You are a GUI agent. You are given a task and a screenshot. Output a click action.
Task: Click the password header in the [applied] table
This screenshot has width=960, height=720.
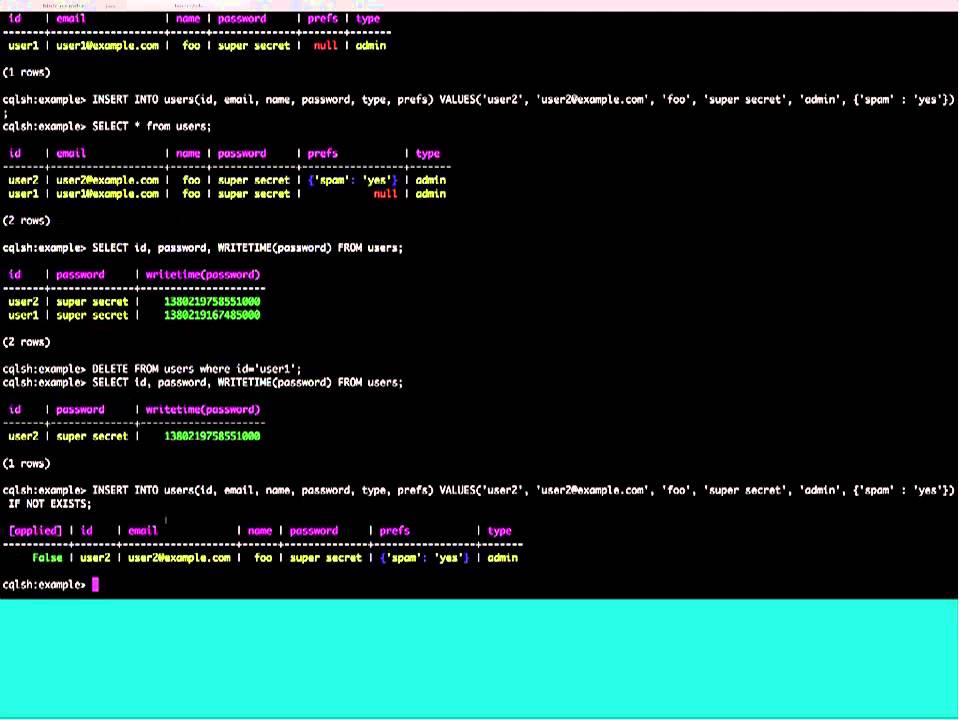(313, 531)
